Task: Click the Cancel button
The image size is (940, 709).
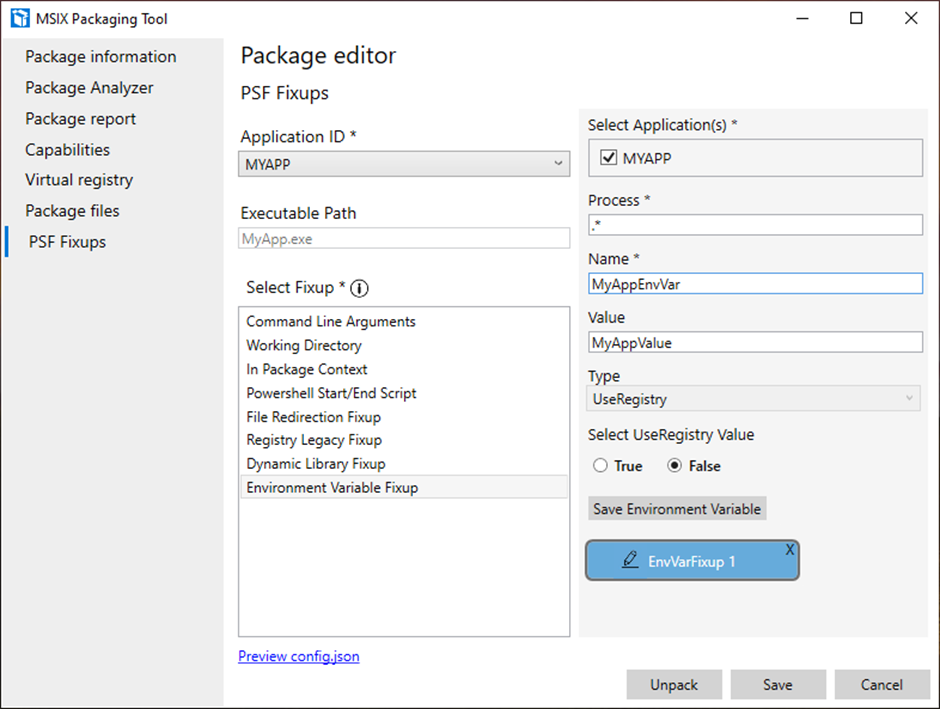Action: 881,684
